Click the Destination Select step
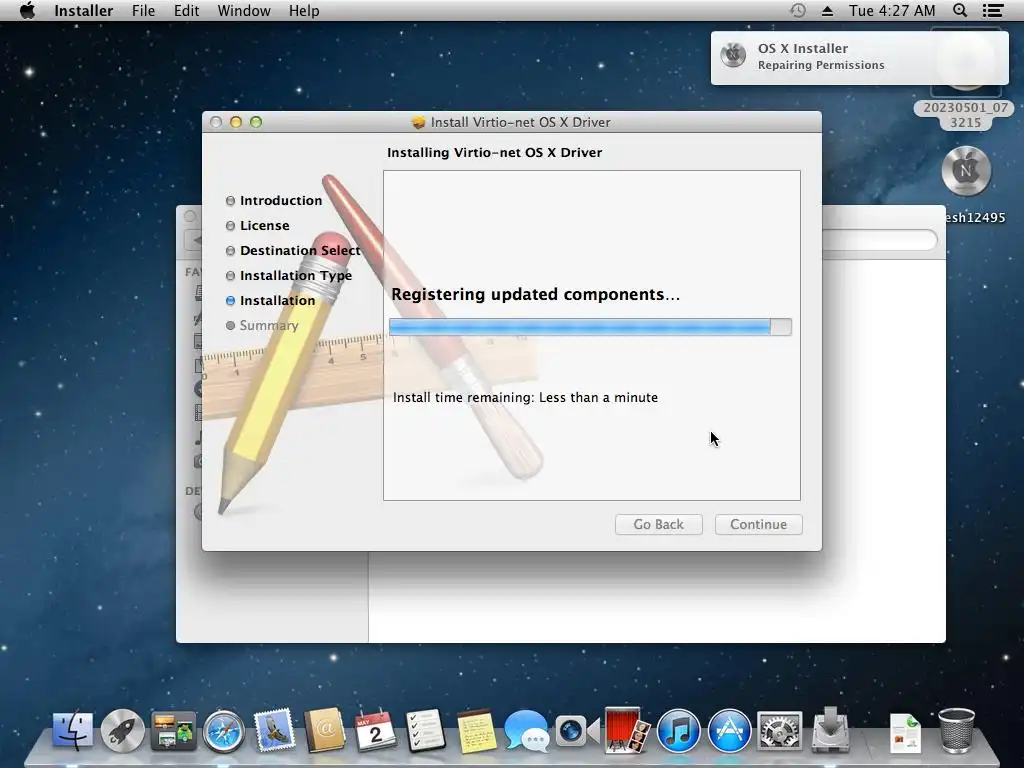The width and height of the screenshot is (1024, 768). point(300,250)
